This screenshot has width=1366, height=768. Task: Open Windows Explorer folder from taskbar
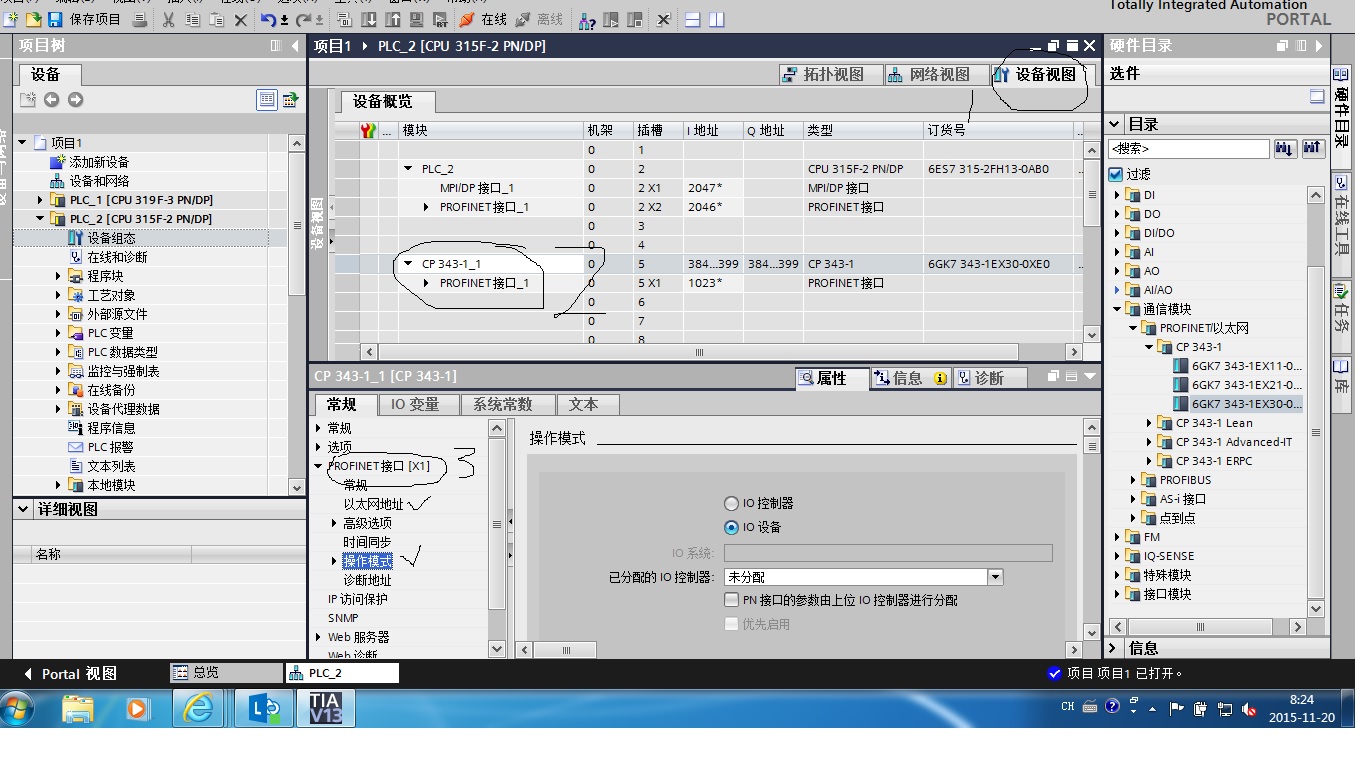click(x=78, y=708)
